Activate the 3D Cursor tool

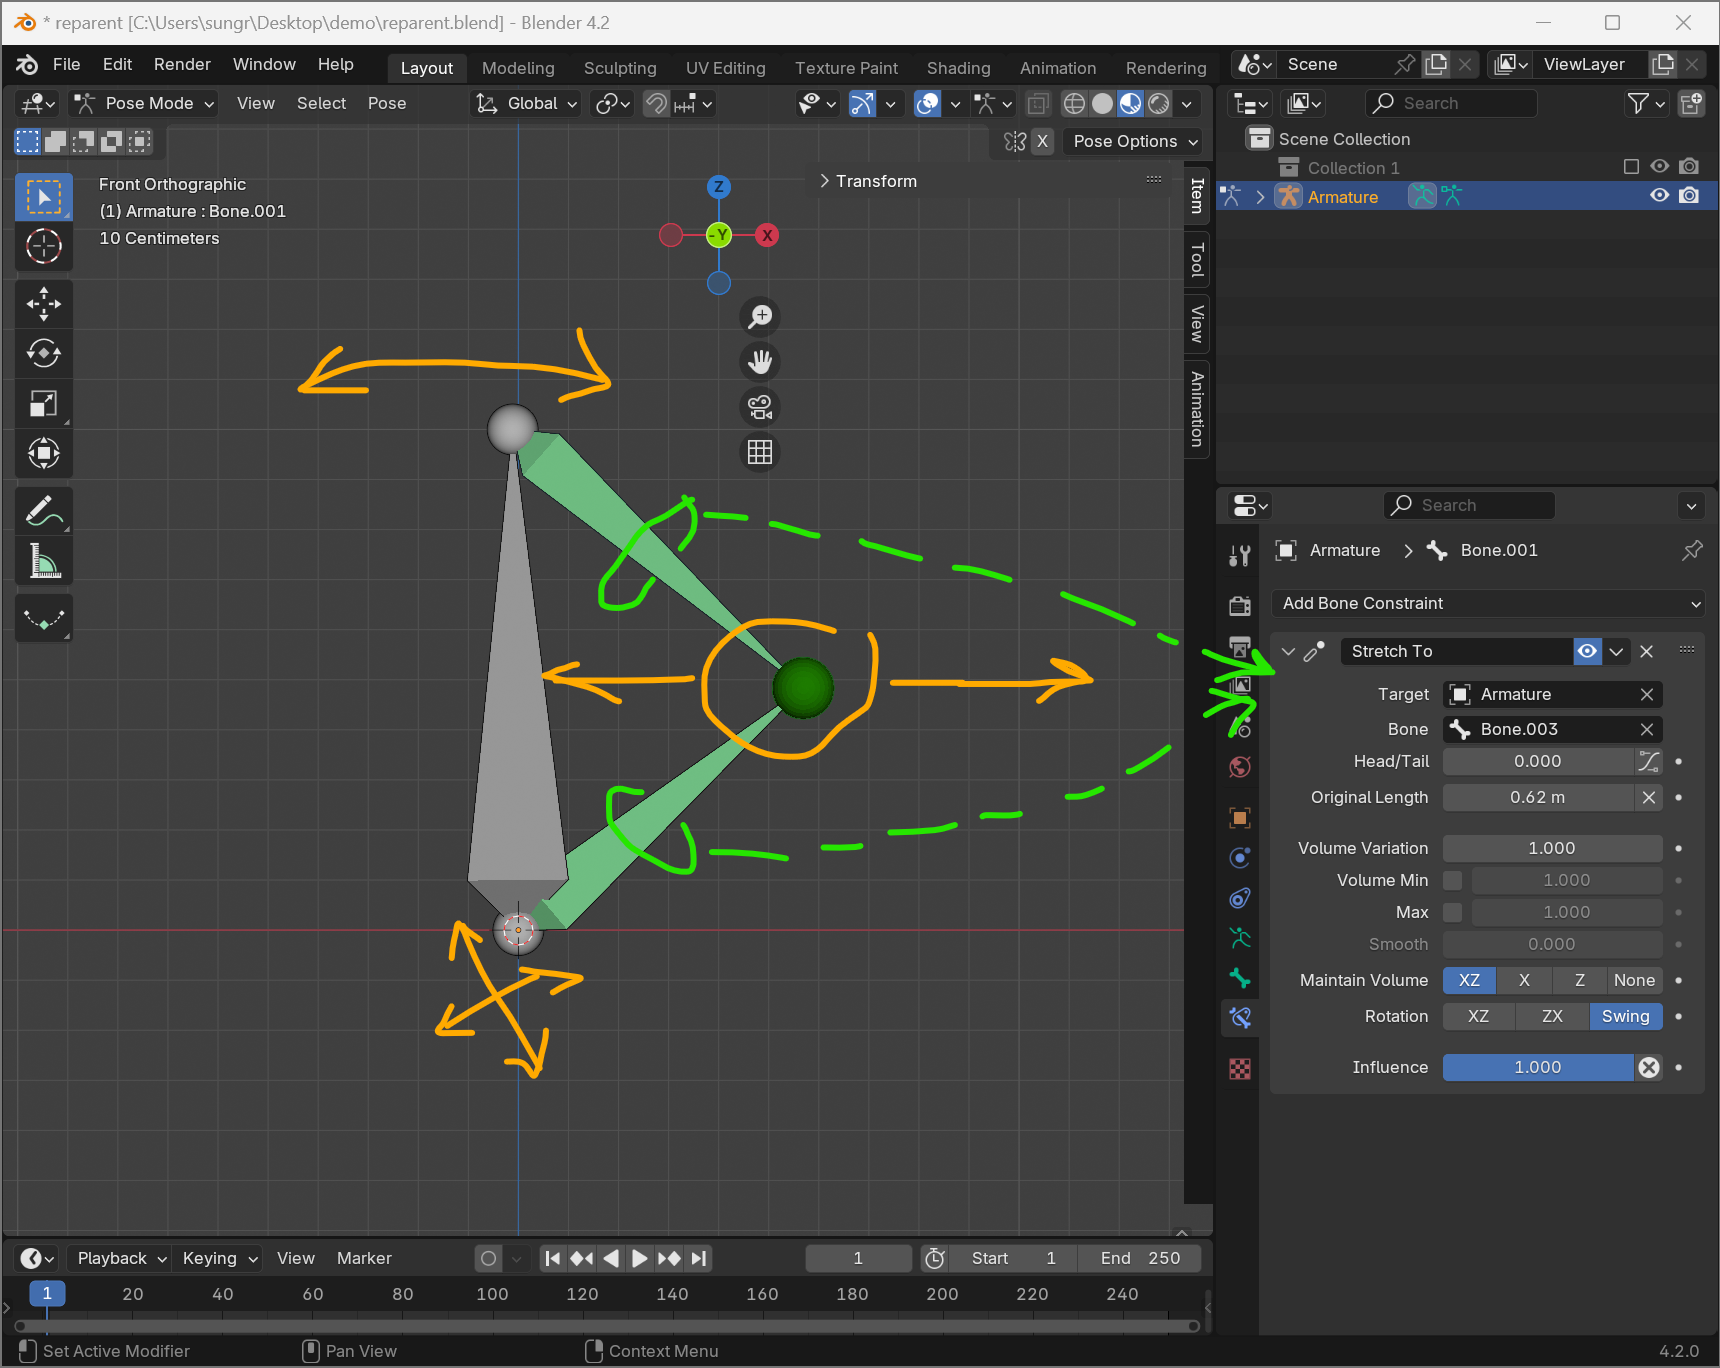point(43,246)
